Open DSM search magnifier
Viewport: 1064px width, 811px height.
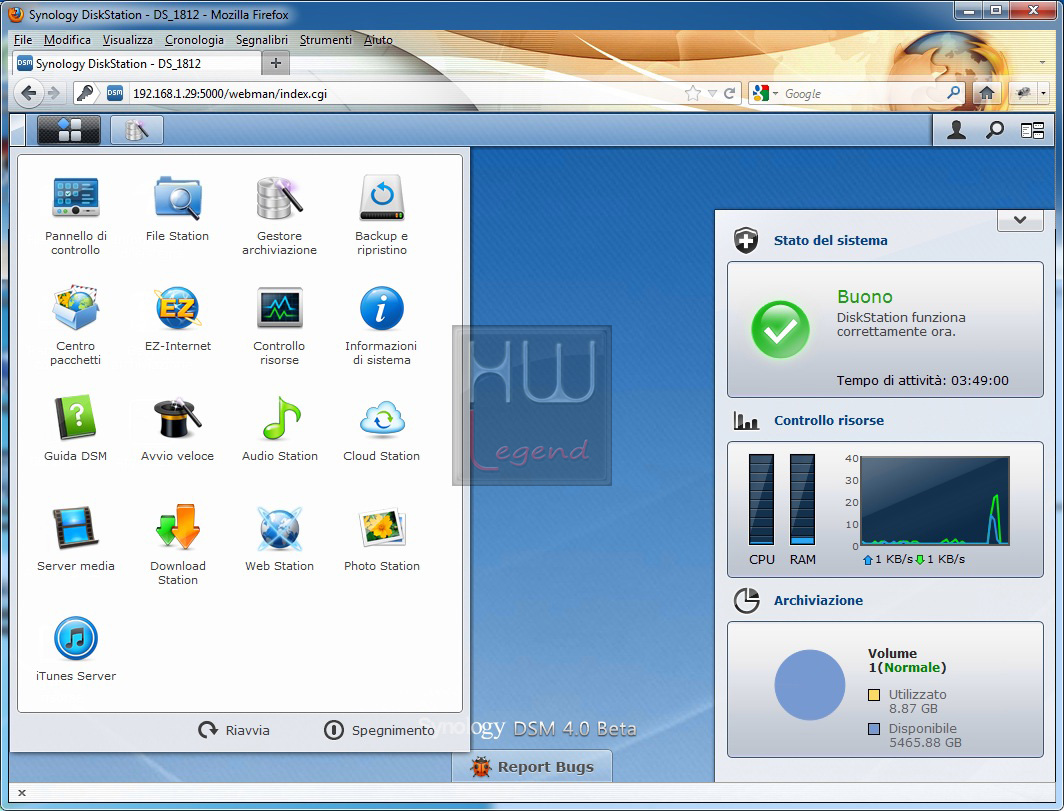[994, 130]
